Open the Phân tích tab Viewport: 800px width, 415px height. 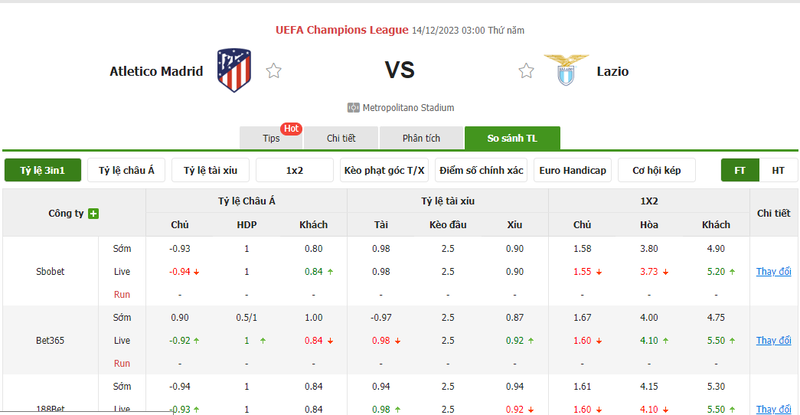coord(421,138)
